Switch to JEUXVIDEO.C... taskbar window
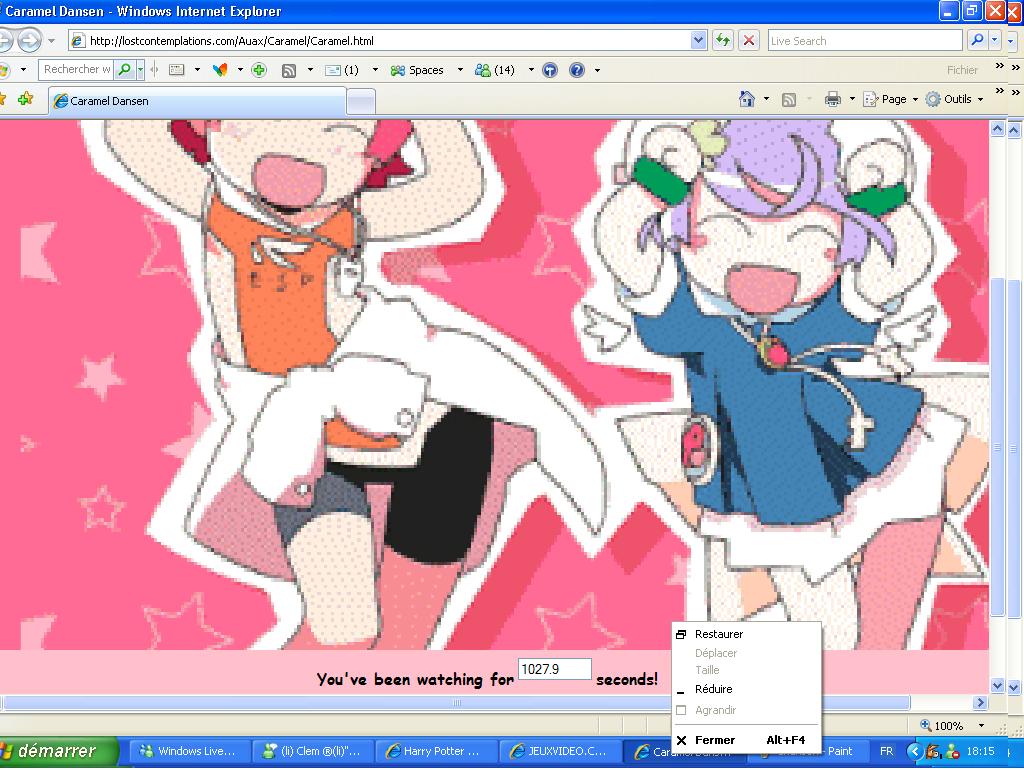1024x770 pixels. pyautogui.click(x=560, y=751)
